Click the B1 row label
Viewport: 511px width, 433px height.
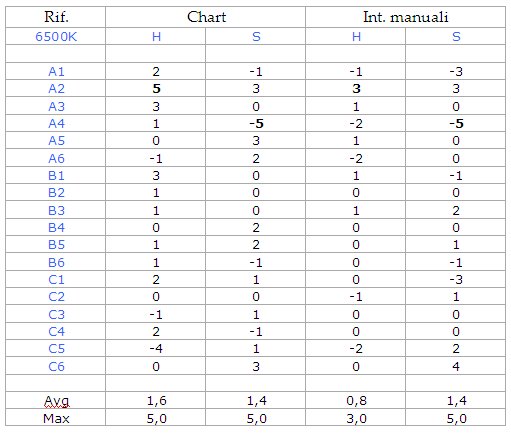[x=56, y=176]
